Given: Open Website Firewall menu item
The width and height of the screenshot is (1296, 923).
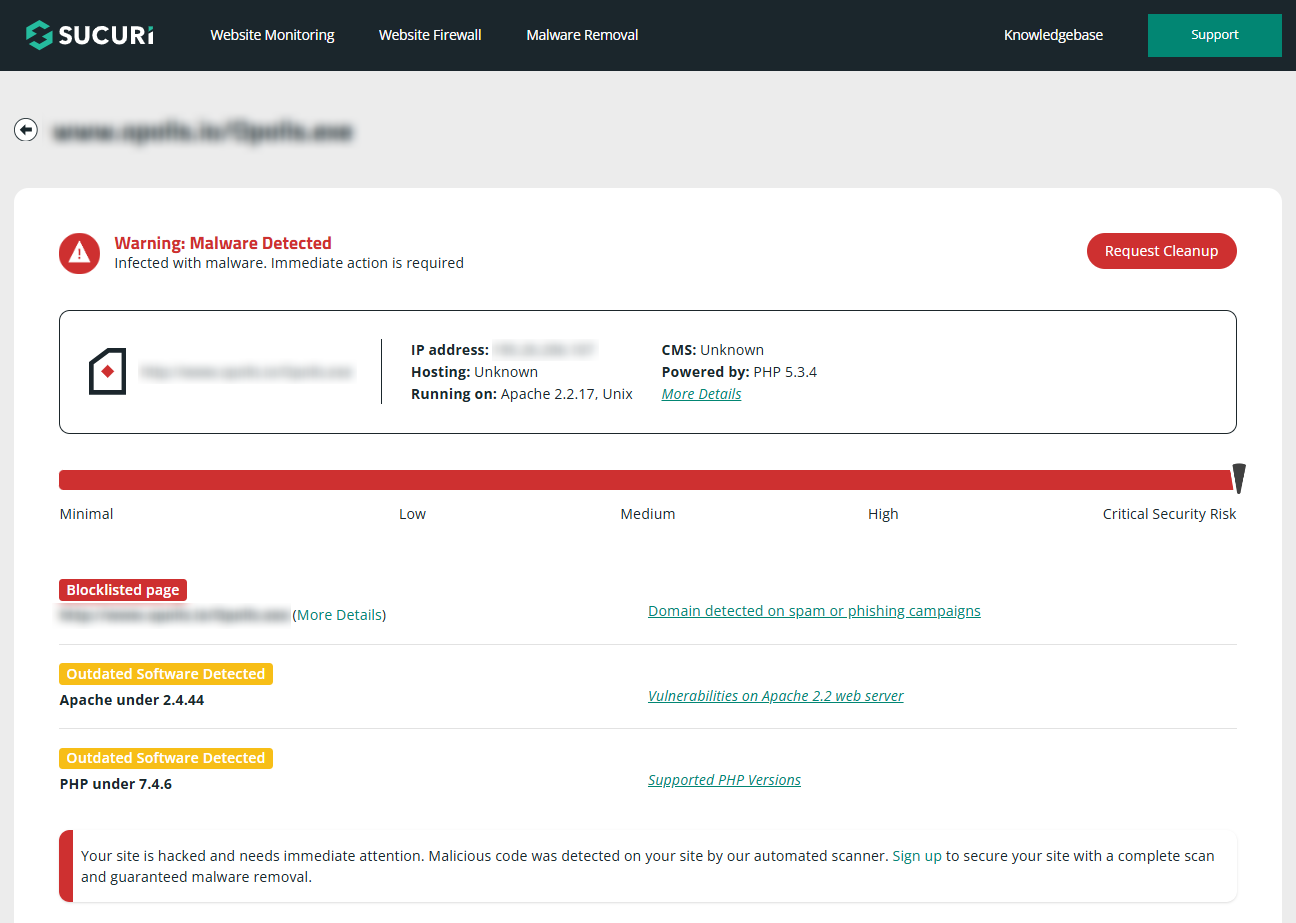Looking at the screenshot, I should tap(430, 35).
